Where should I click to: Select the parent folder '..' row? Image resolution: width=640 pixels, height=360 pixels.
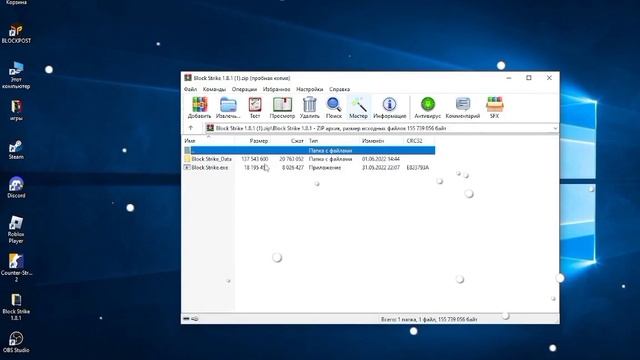tap(309, 151)
